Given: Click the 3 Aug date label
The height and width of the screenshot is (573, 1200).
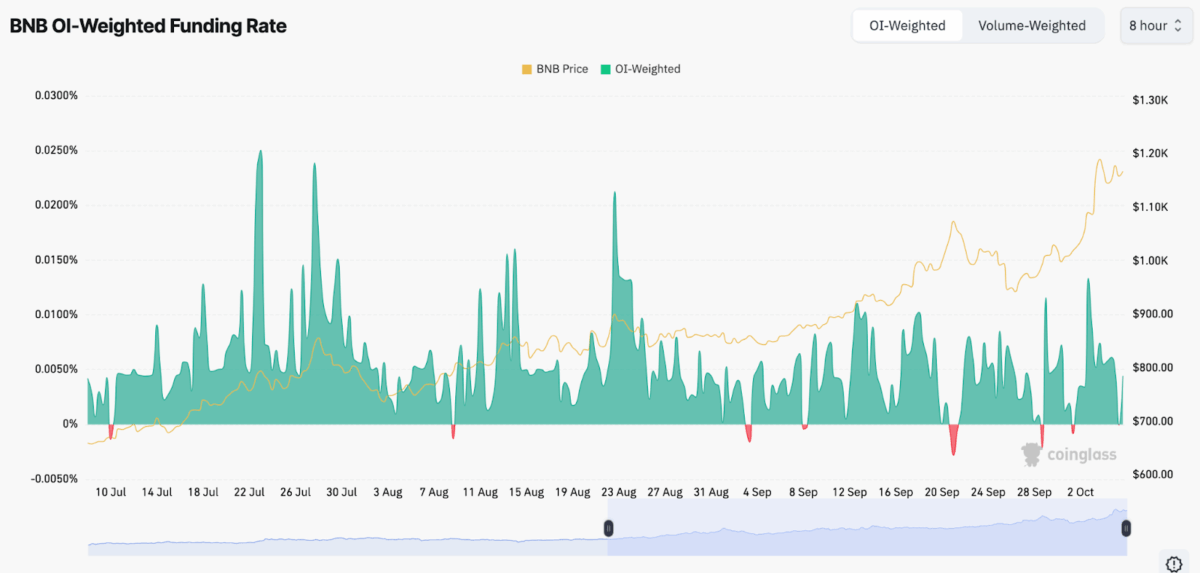Looking at the screenshot, I should [388, 492].
